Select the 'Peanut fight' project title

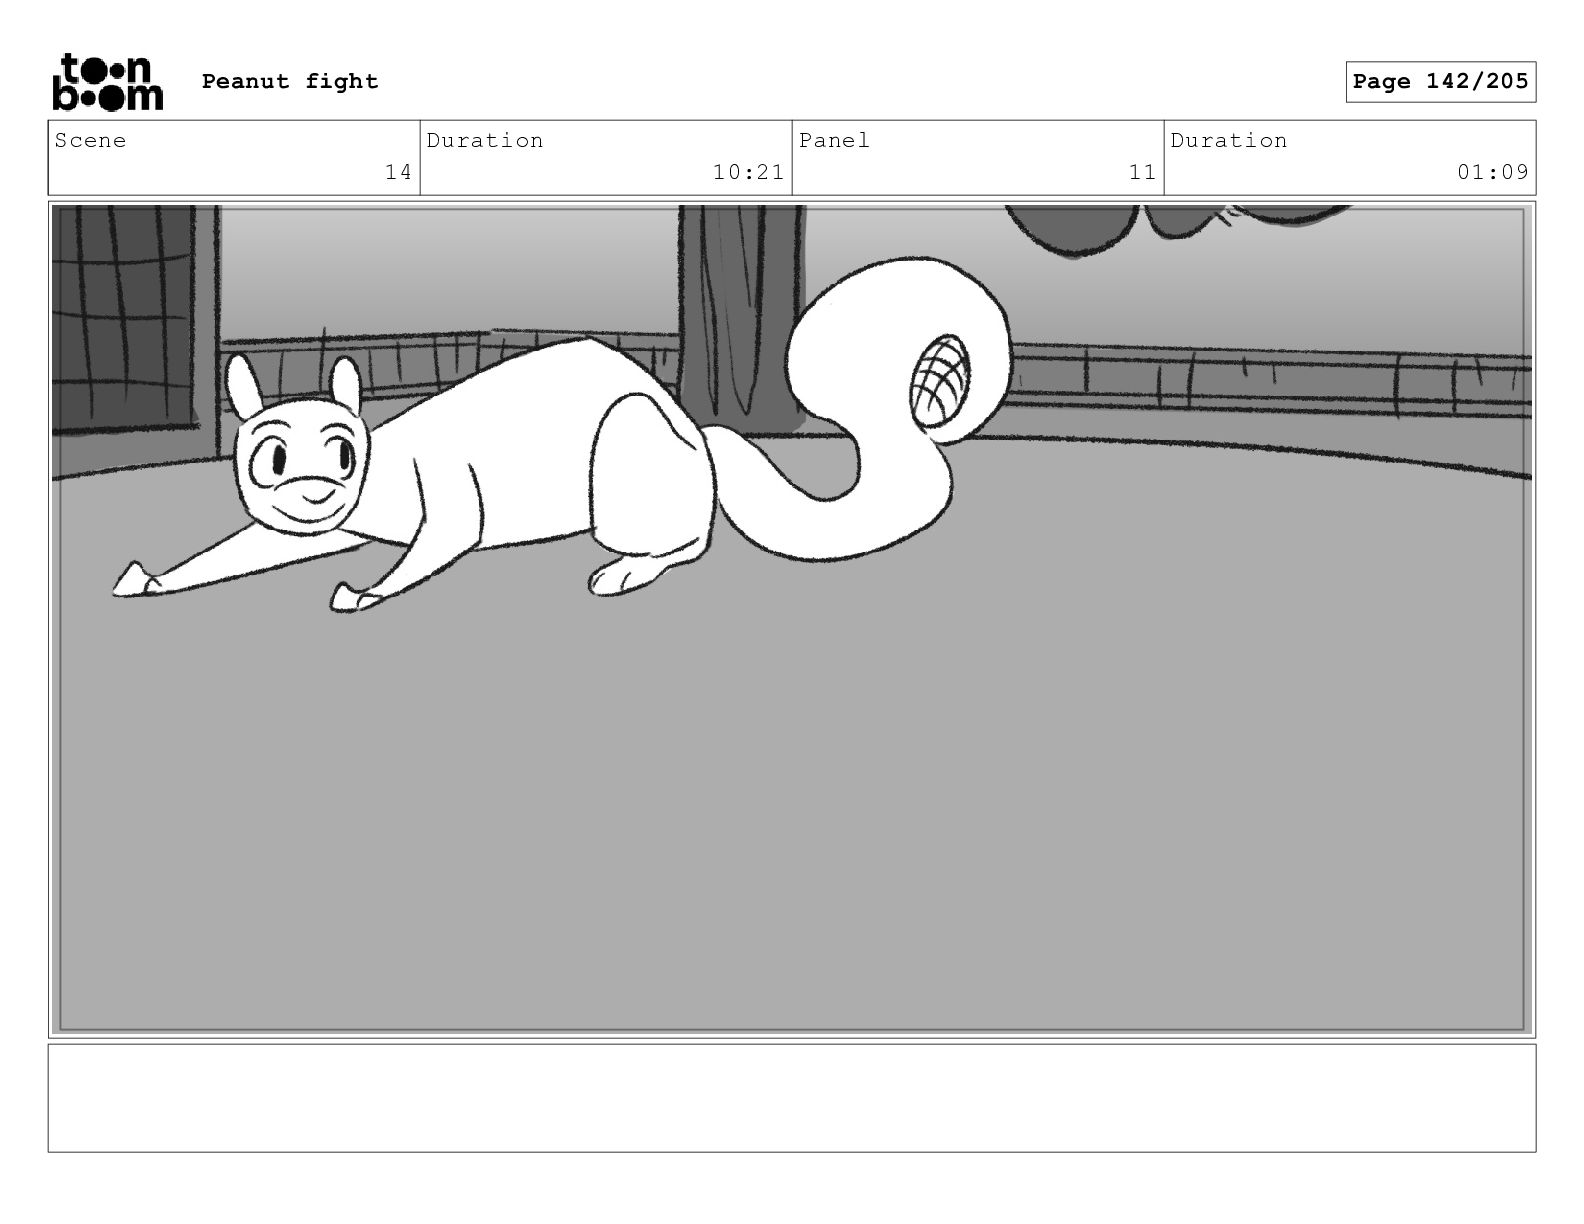tap(290, 82)
